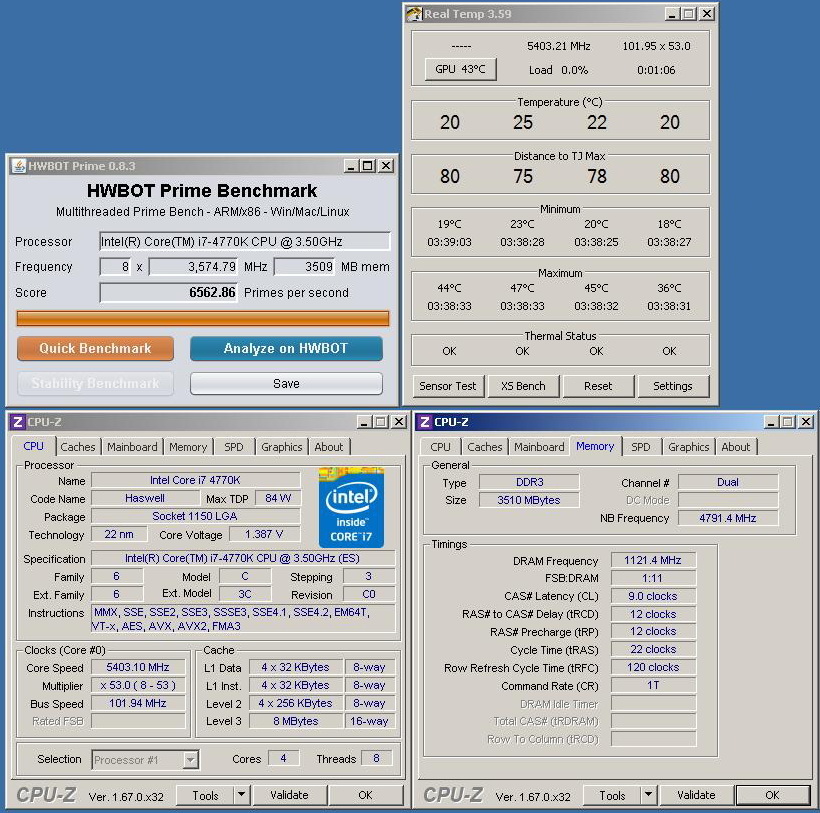Screen dimensions: 820x813
Task: Click the Multiplier x 53.0 value
Action: click(x=138, y=685)
